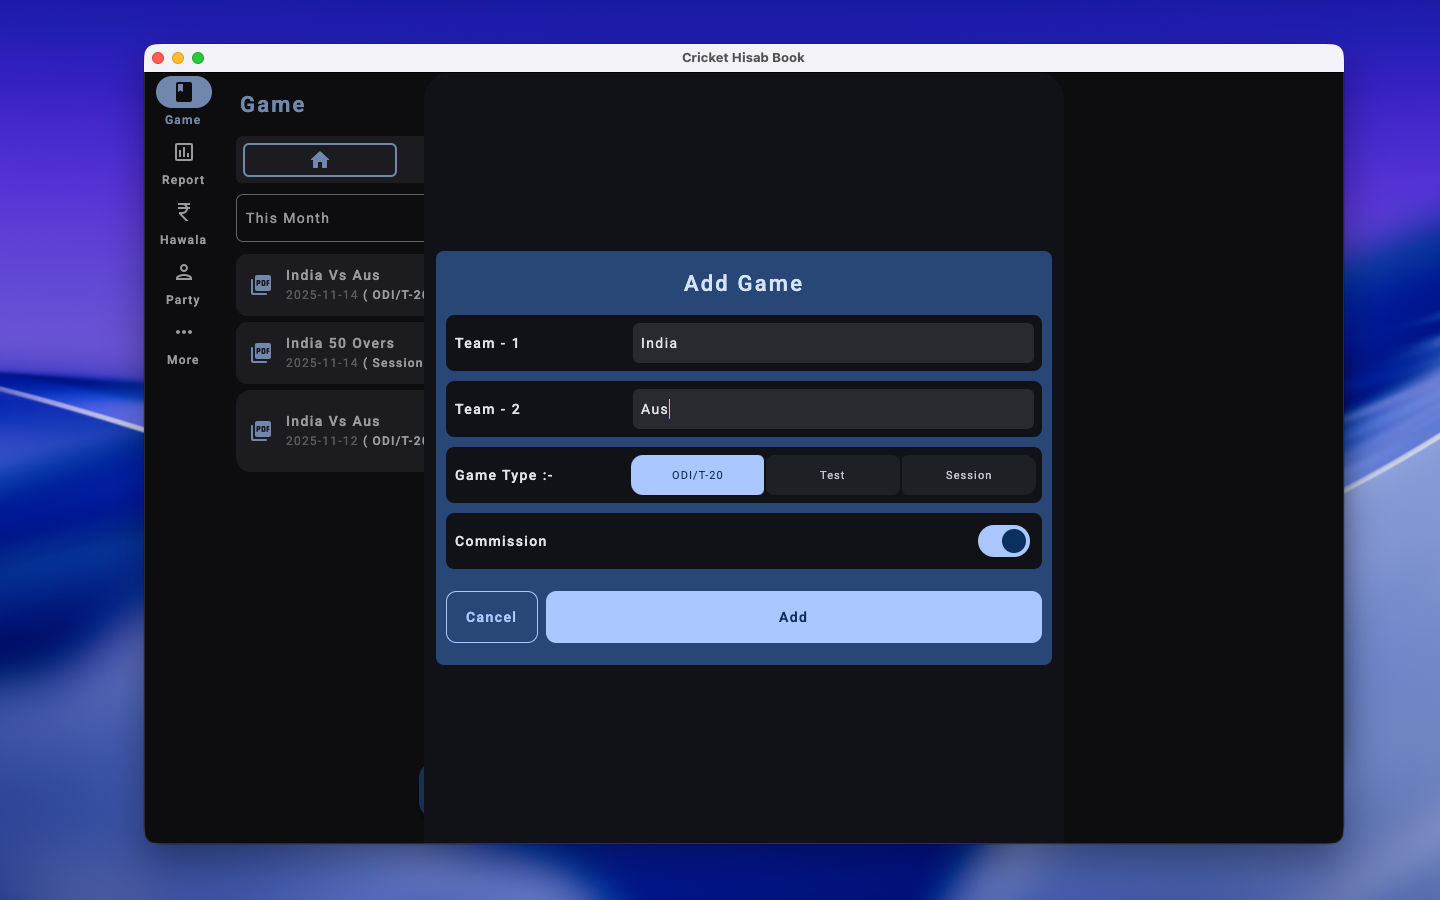This screenshot has width=1440, height=900.
Task: Click the Add button
Action: tap(794, 617)
